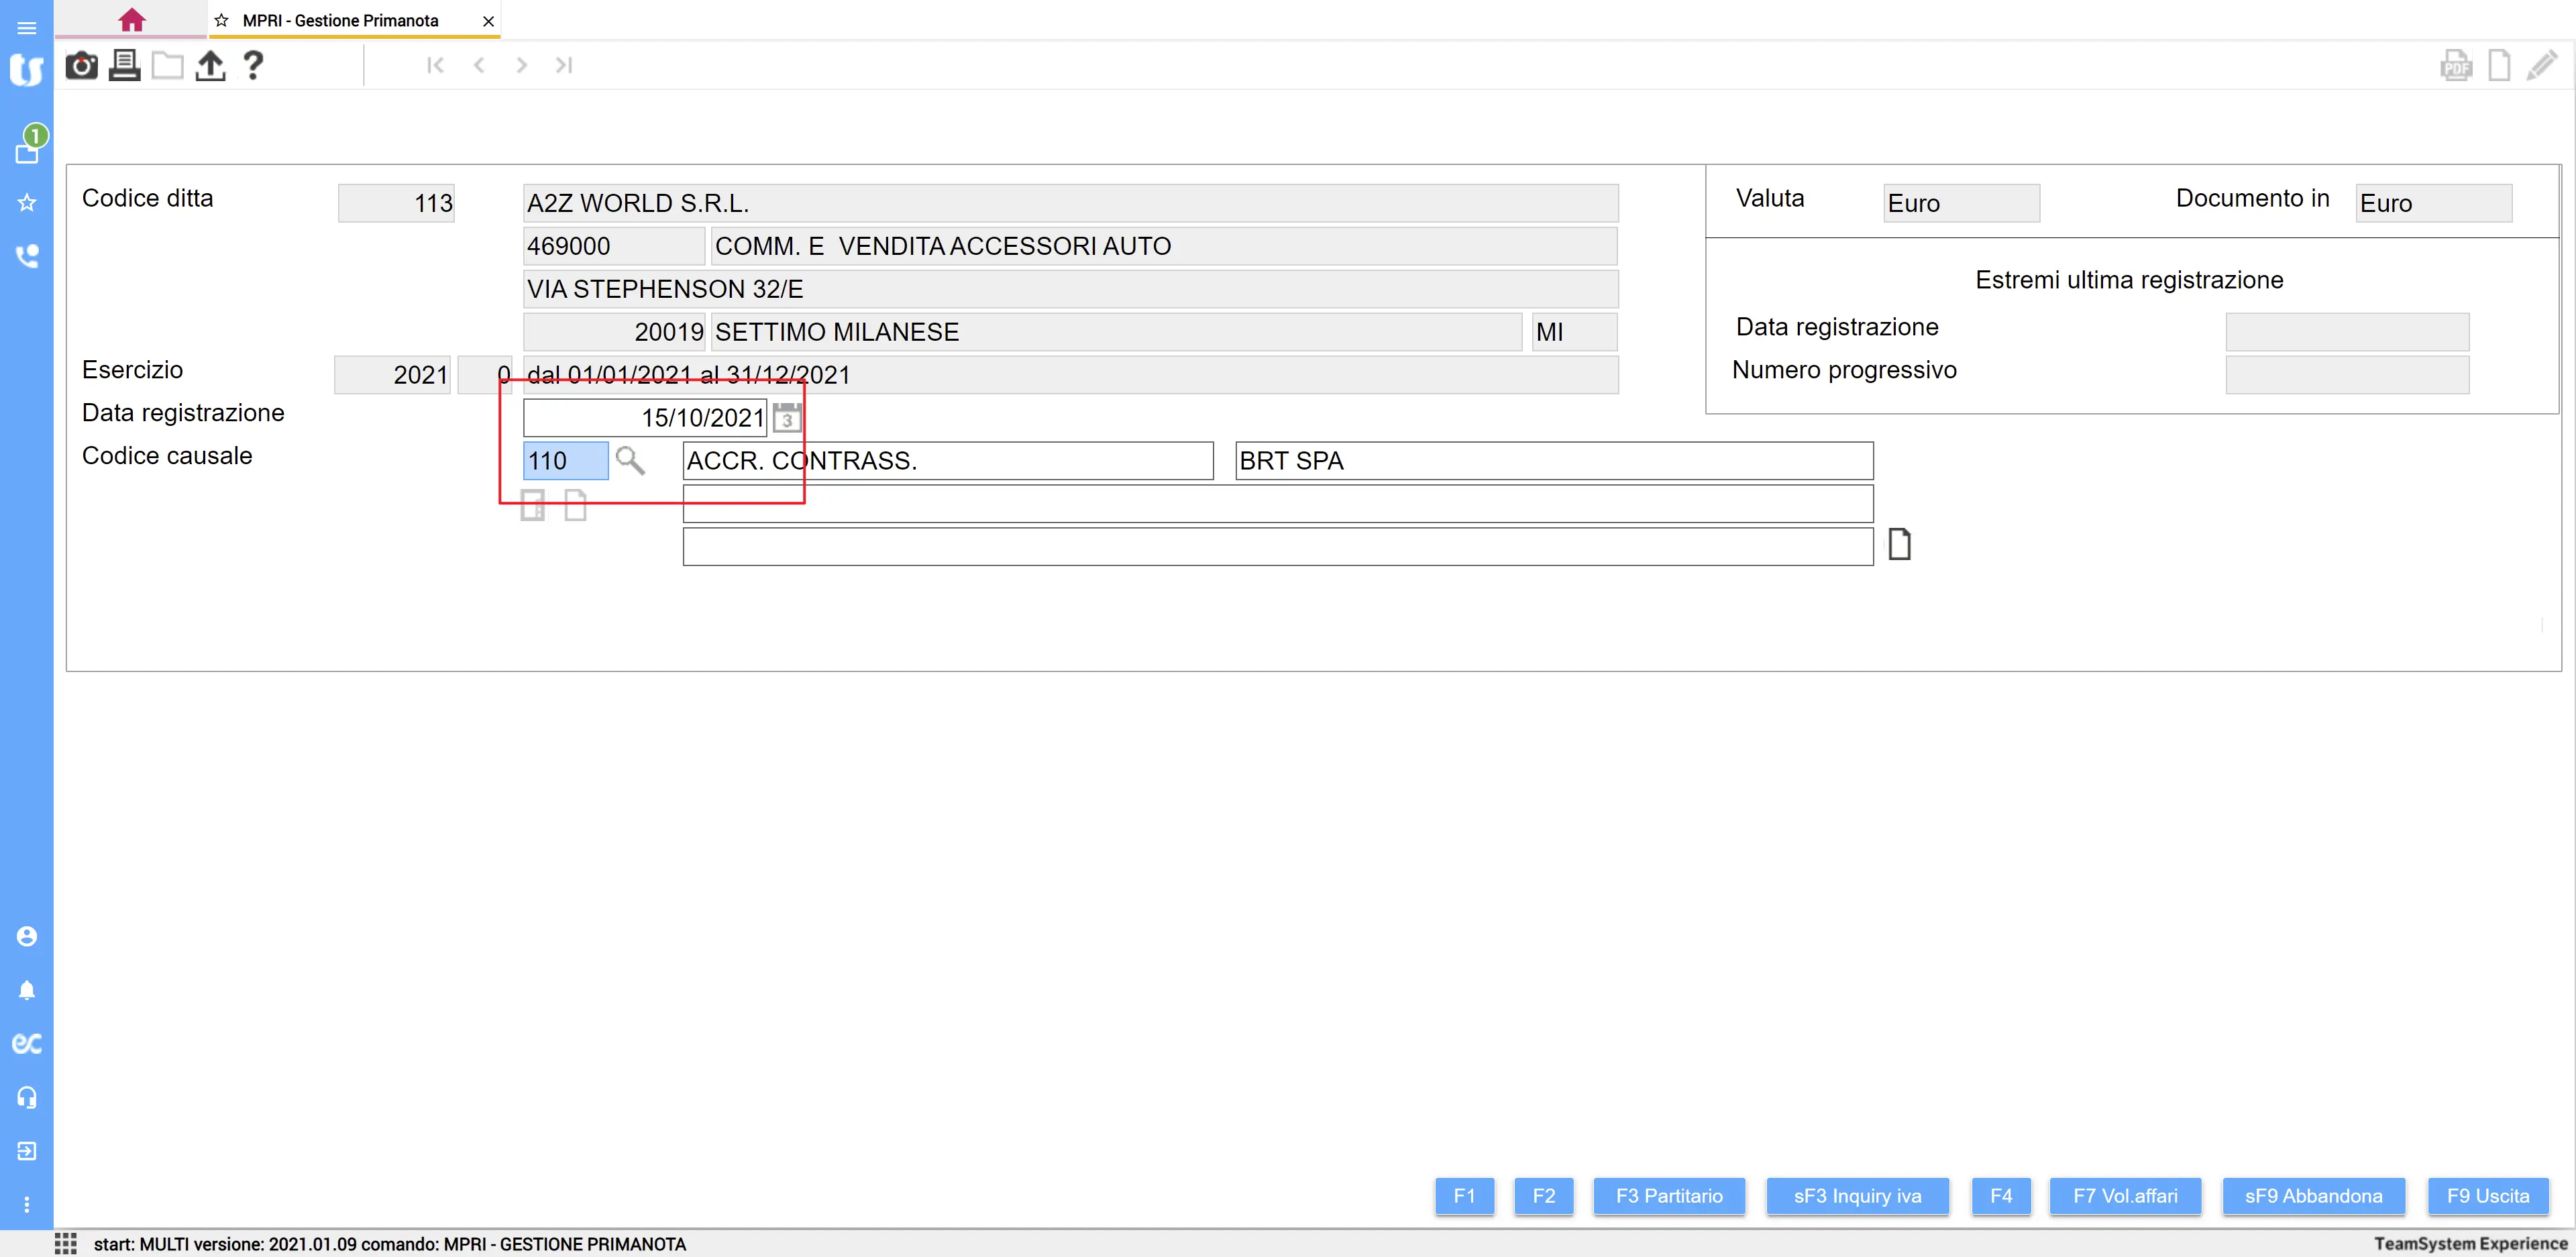Image resolution: width=2576 pixels, height=1257 pixels.
Task: Open the apps grid in status bar
Action: (66, 1243)
